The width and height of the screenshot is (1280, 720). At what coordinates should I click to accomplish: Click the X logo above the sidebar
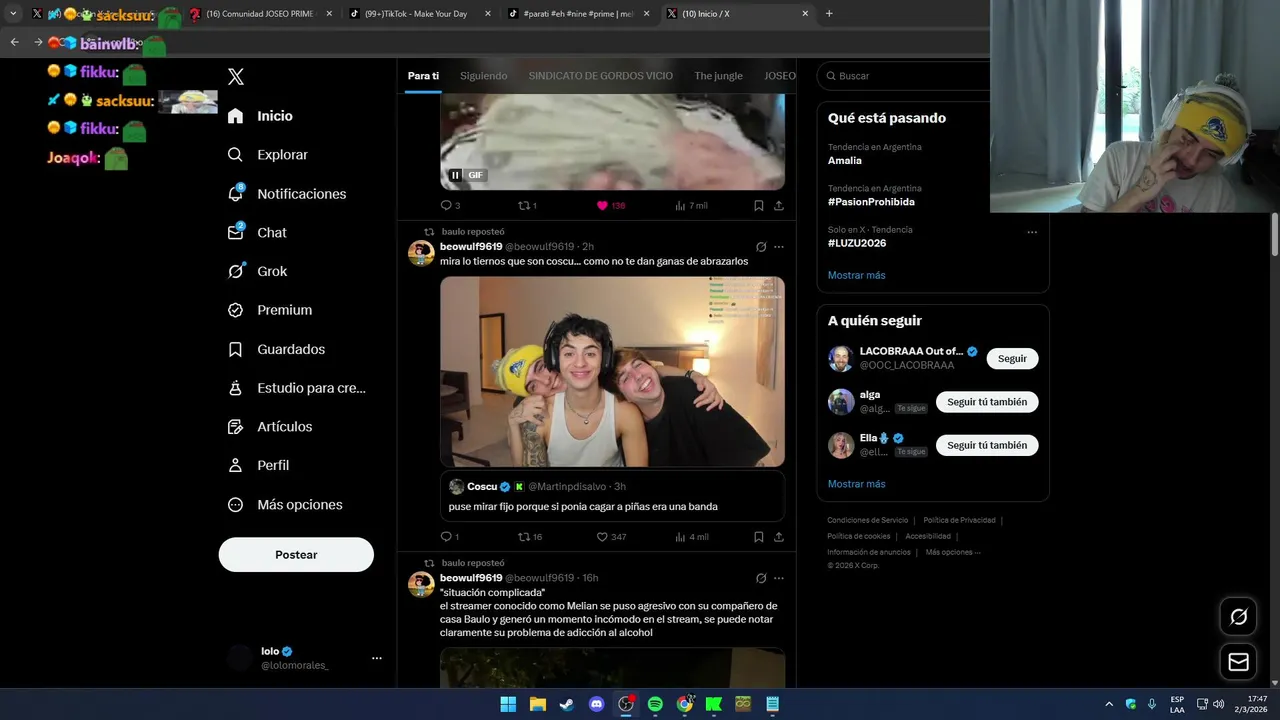236,77
